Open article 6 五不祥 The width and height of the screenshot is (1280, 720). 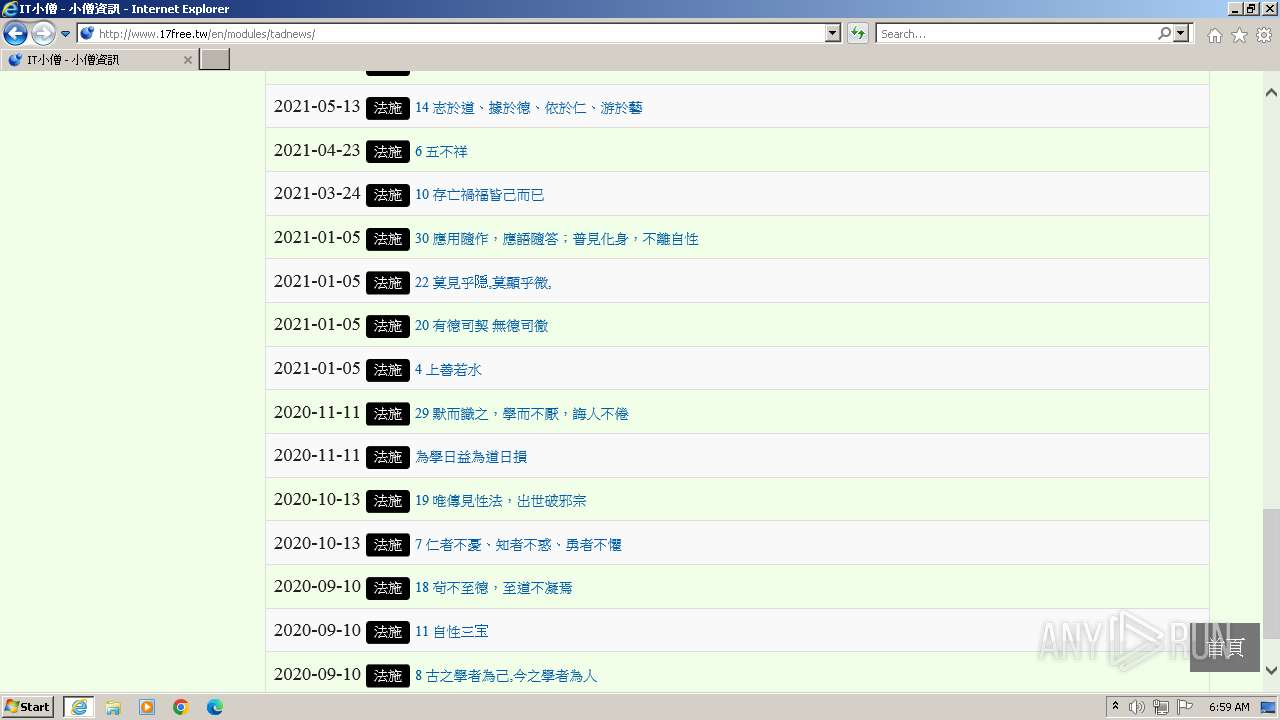coord(441,152)
